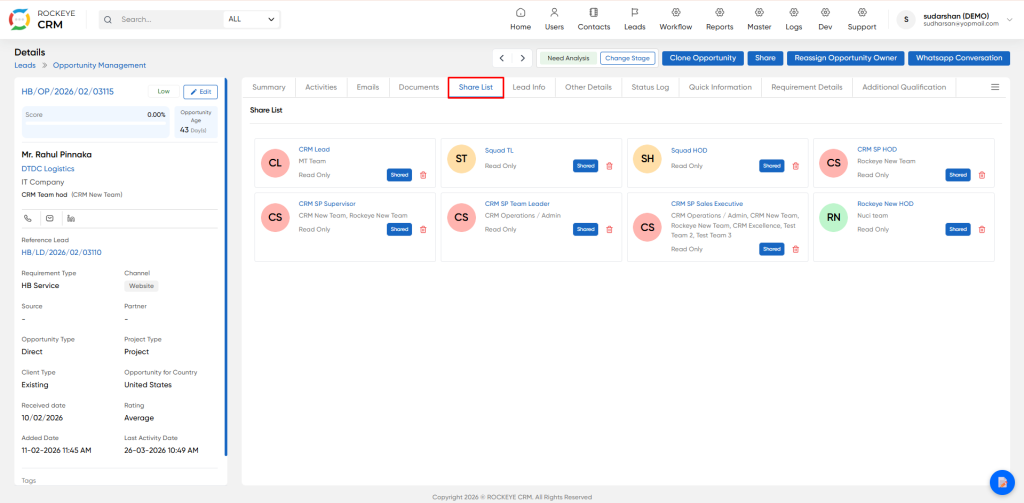
Task: Switch to the Summary tab
Action: [268, 87]
